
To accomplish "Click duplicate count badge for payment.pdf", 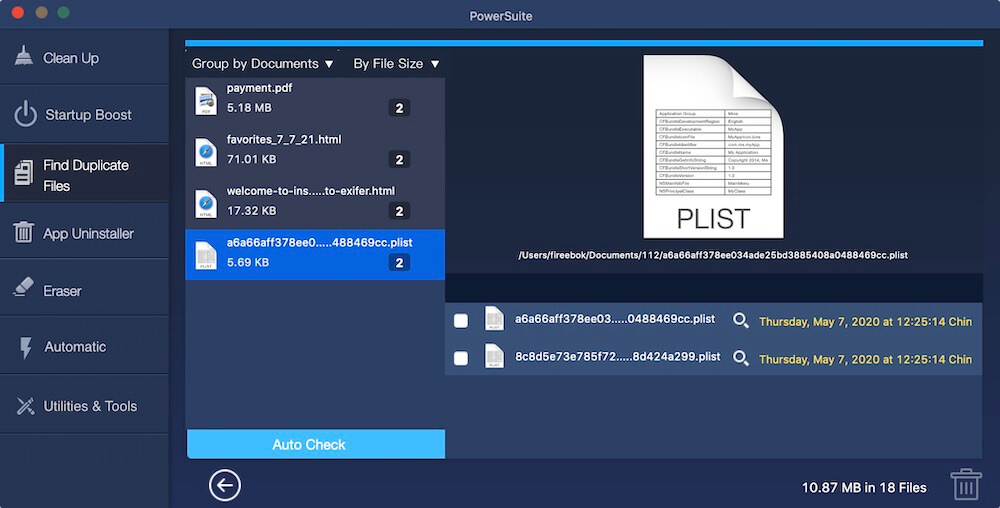I will (x=399, y=108).
